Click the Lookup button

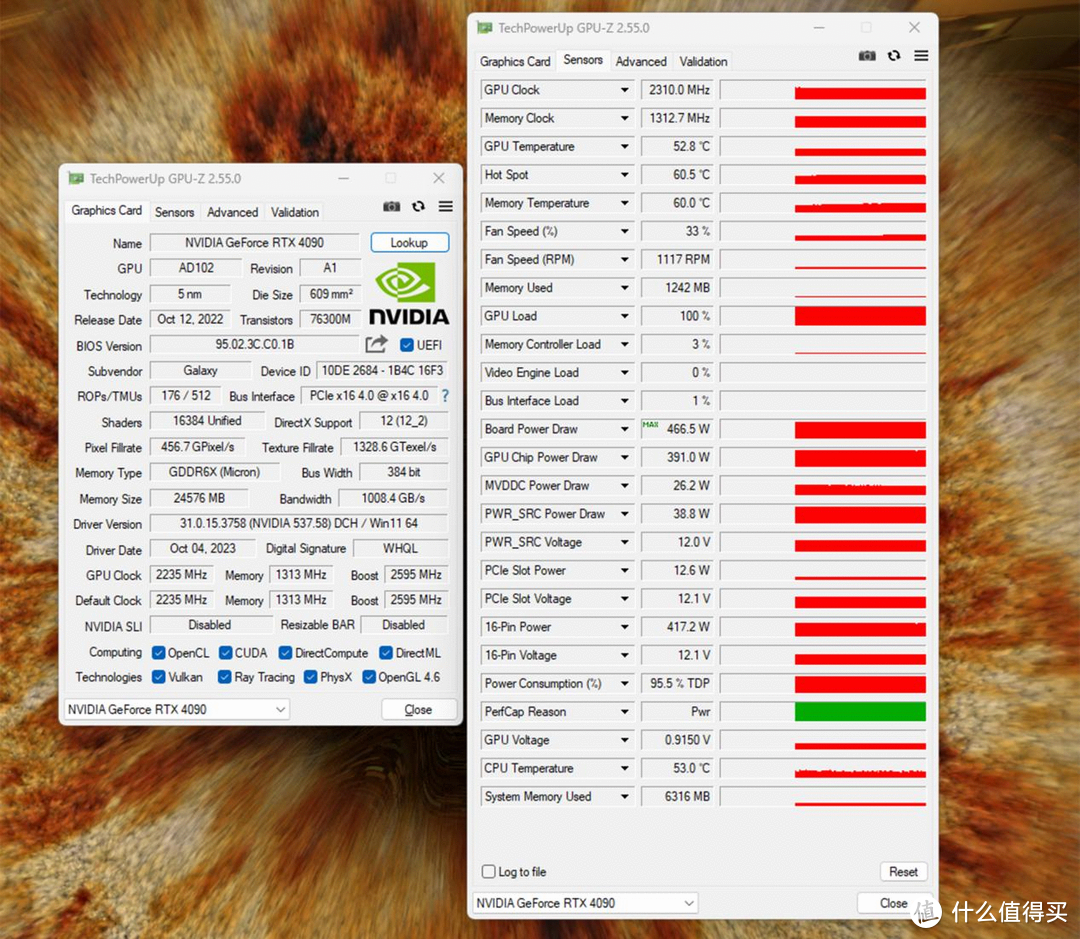click(x=409, y=243)
